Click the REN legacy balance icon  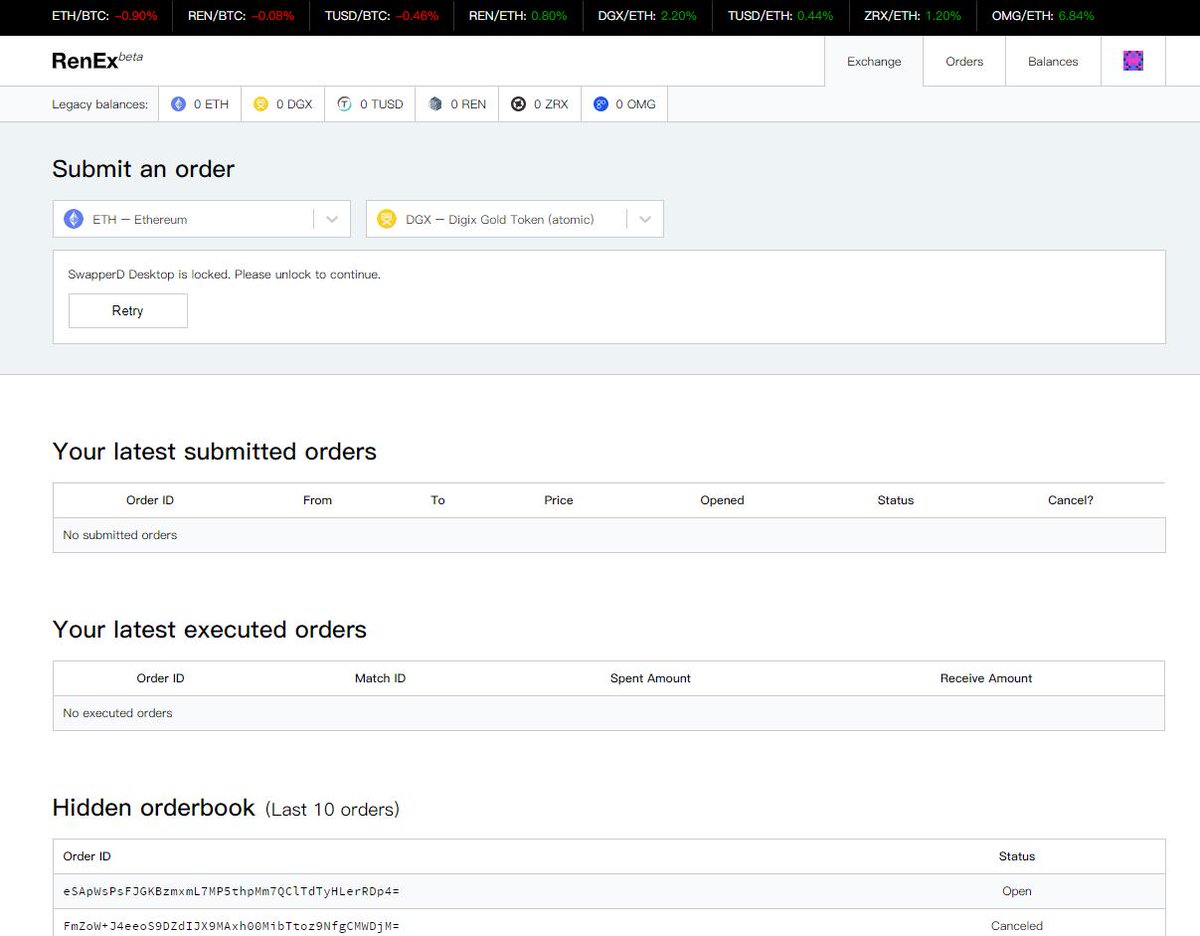coord(435,104)
